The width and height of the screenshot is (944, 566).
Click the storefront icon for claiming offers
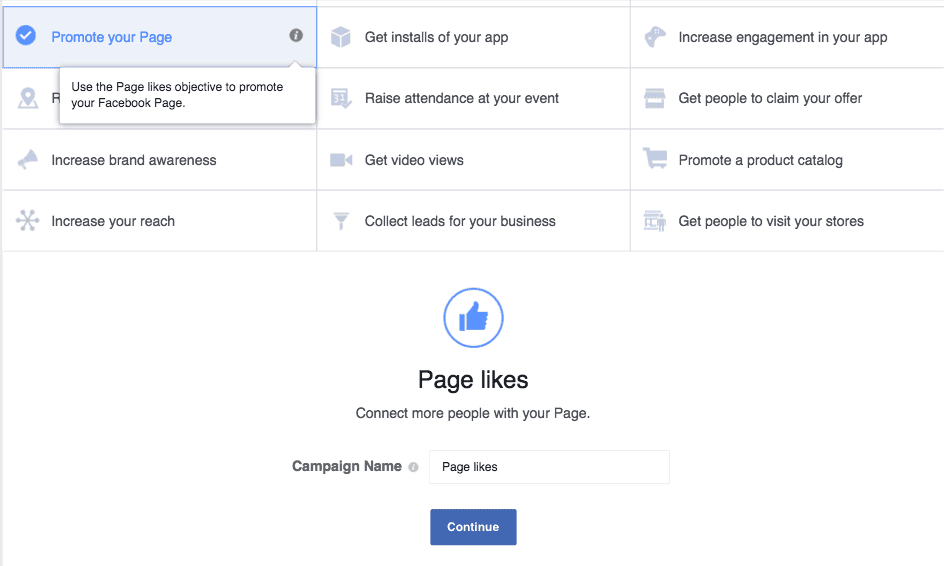point(654,98)
